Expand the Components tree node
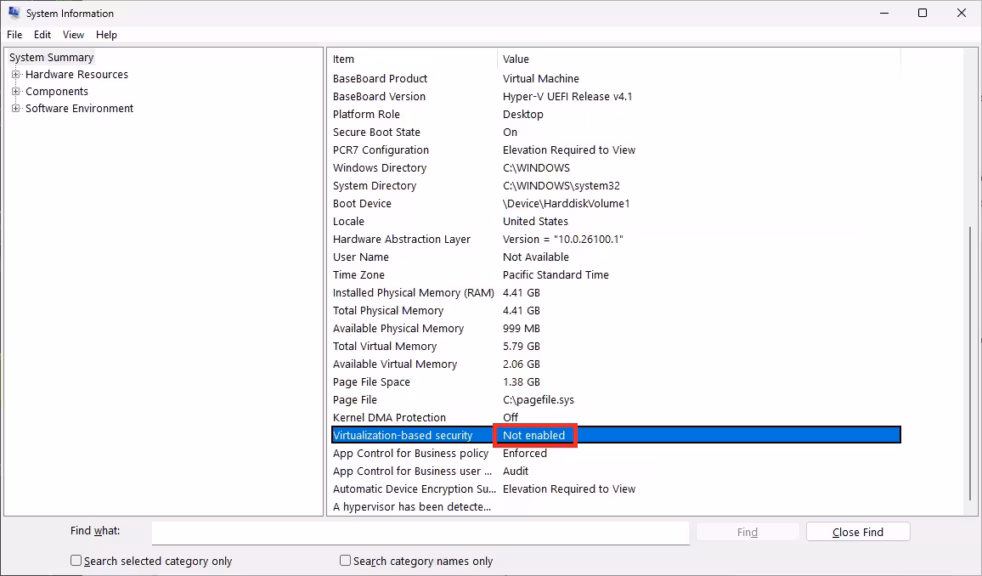The width and height of the screenshot is (982, 576). click(x=14, y=91)
